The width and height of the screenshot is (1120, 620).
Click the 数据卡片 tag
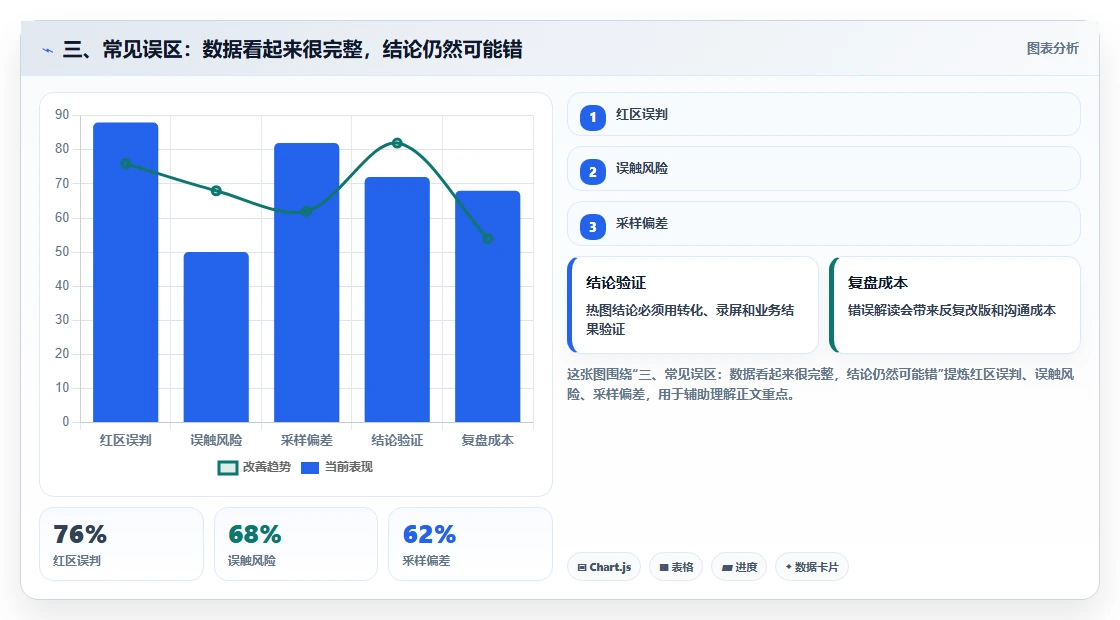(x=811, y=567)
